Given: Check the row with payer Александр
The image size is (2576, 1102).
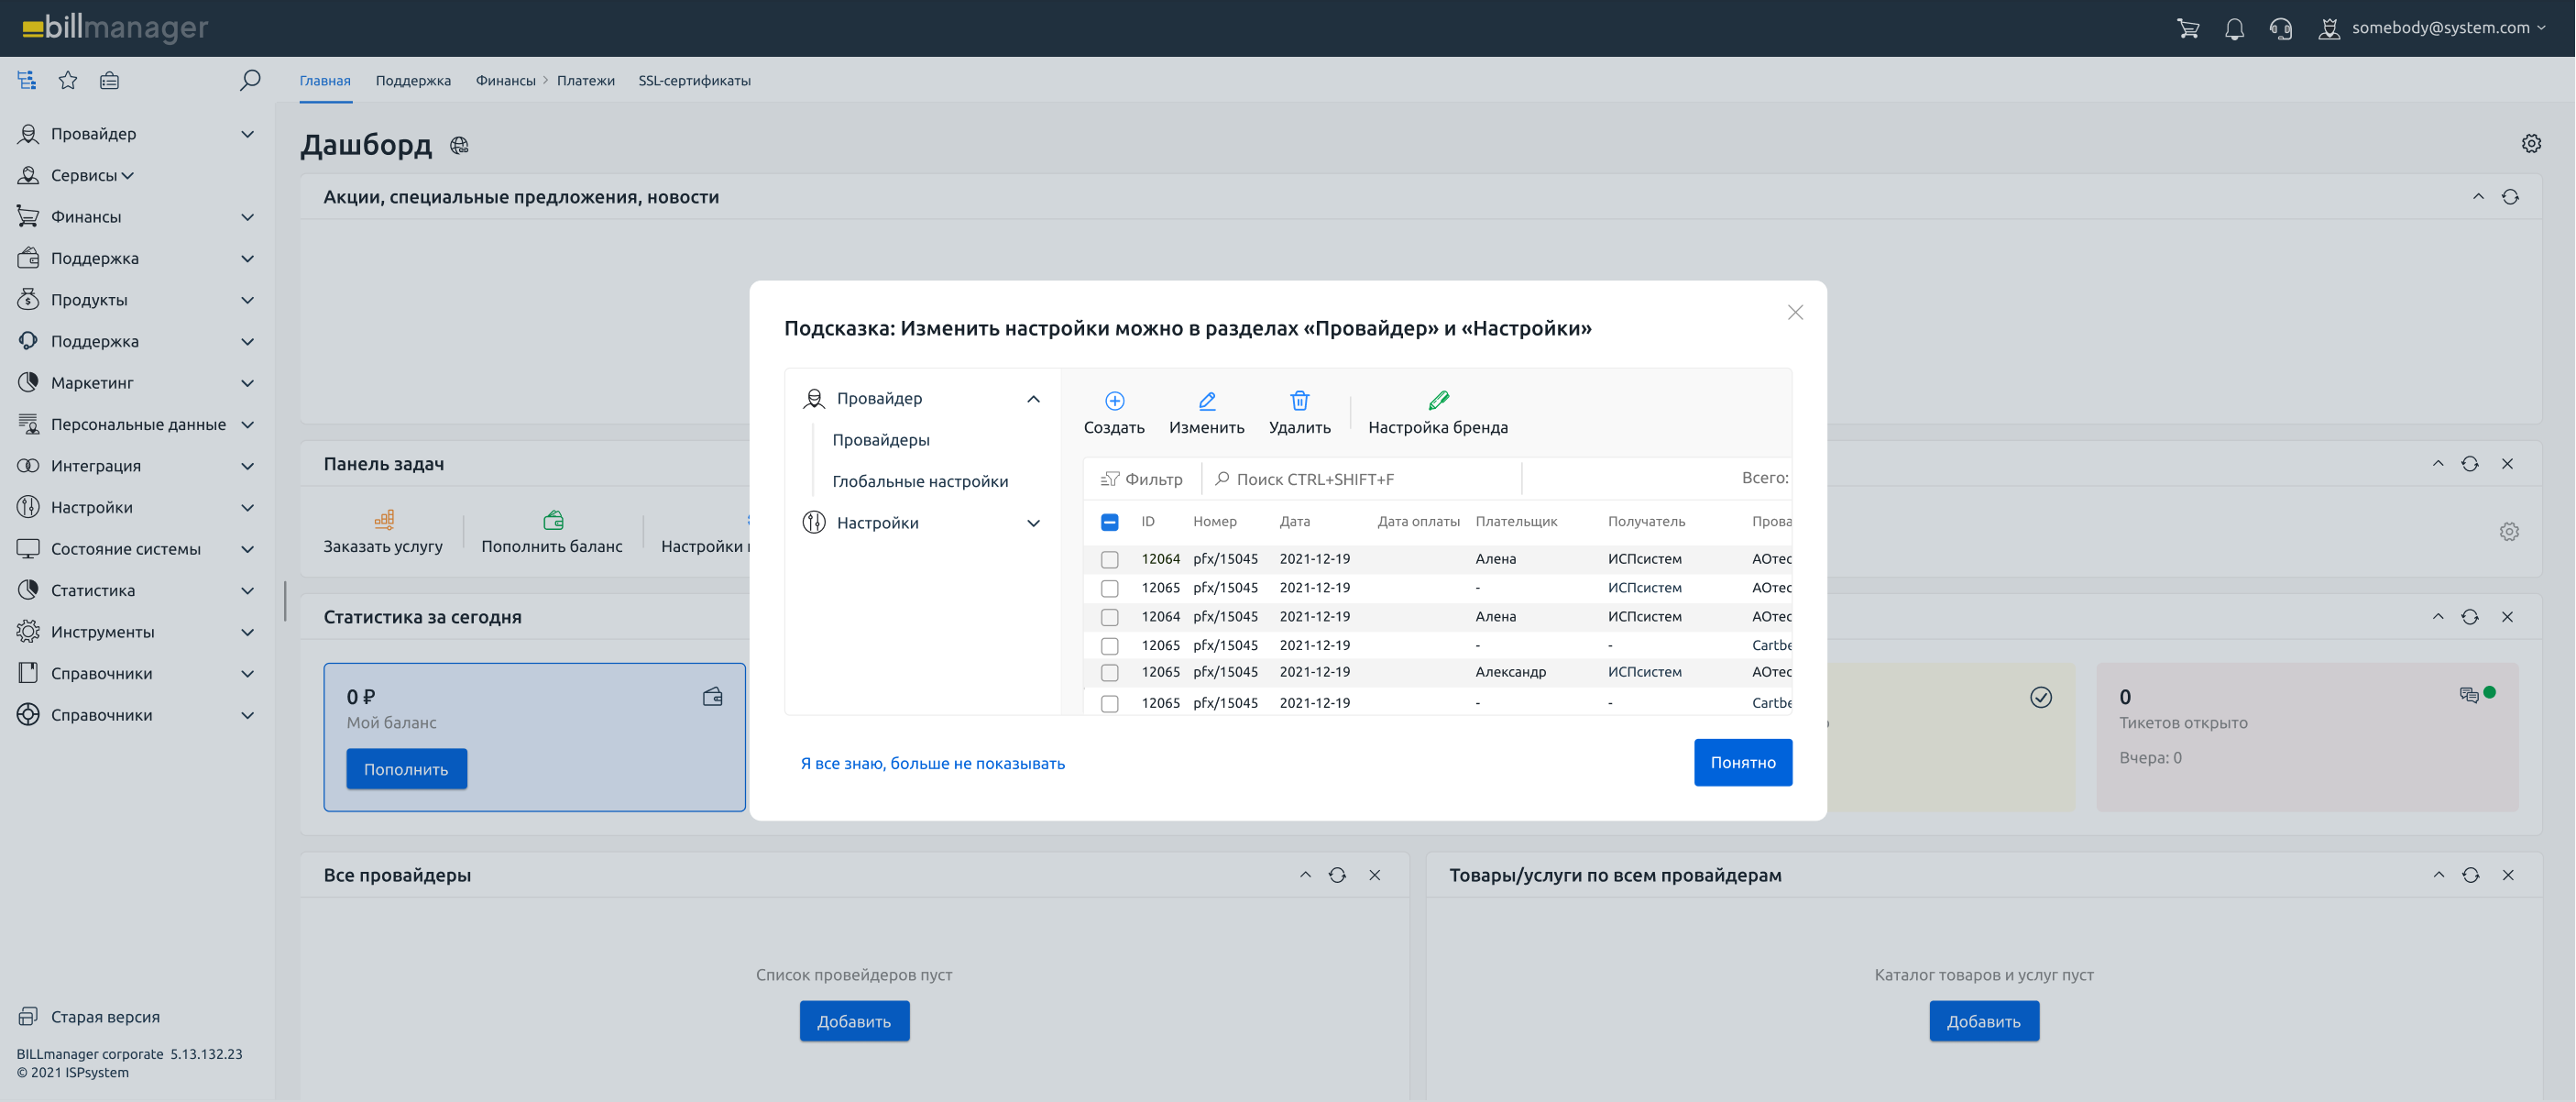Looking at the screenshot, I should point(1109,672).
